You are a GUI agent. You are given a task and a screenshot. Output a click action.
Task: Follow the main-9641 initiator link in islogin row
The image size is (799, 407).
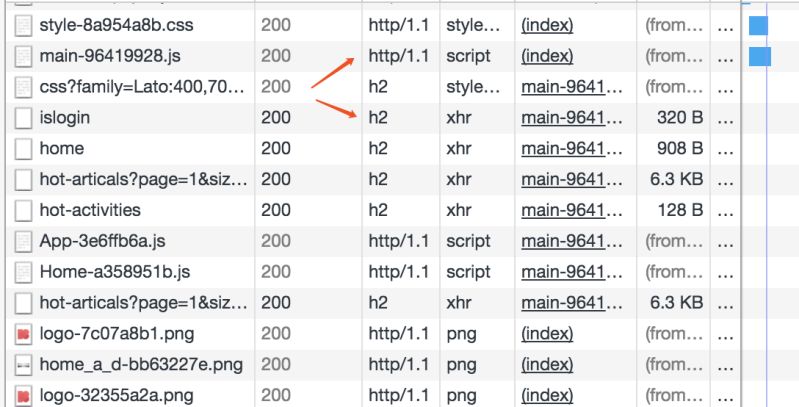[x=571, y=118]
